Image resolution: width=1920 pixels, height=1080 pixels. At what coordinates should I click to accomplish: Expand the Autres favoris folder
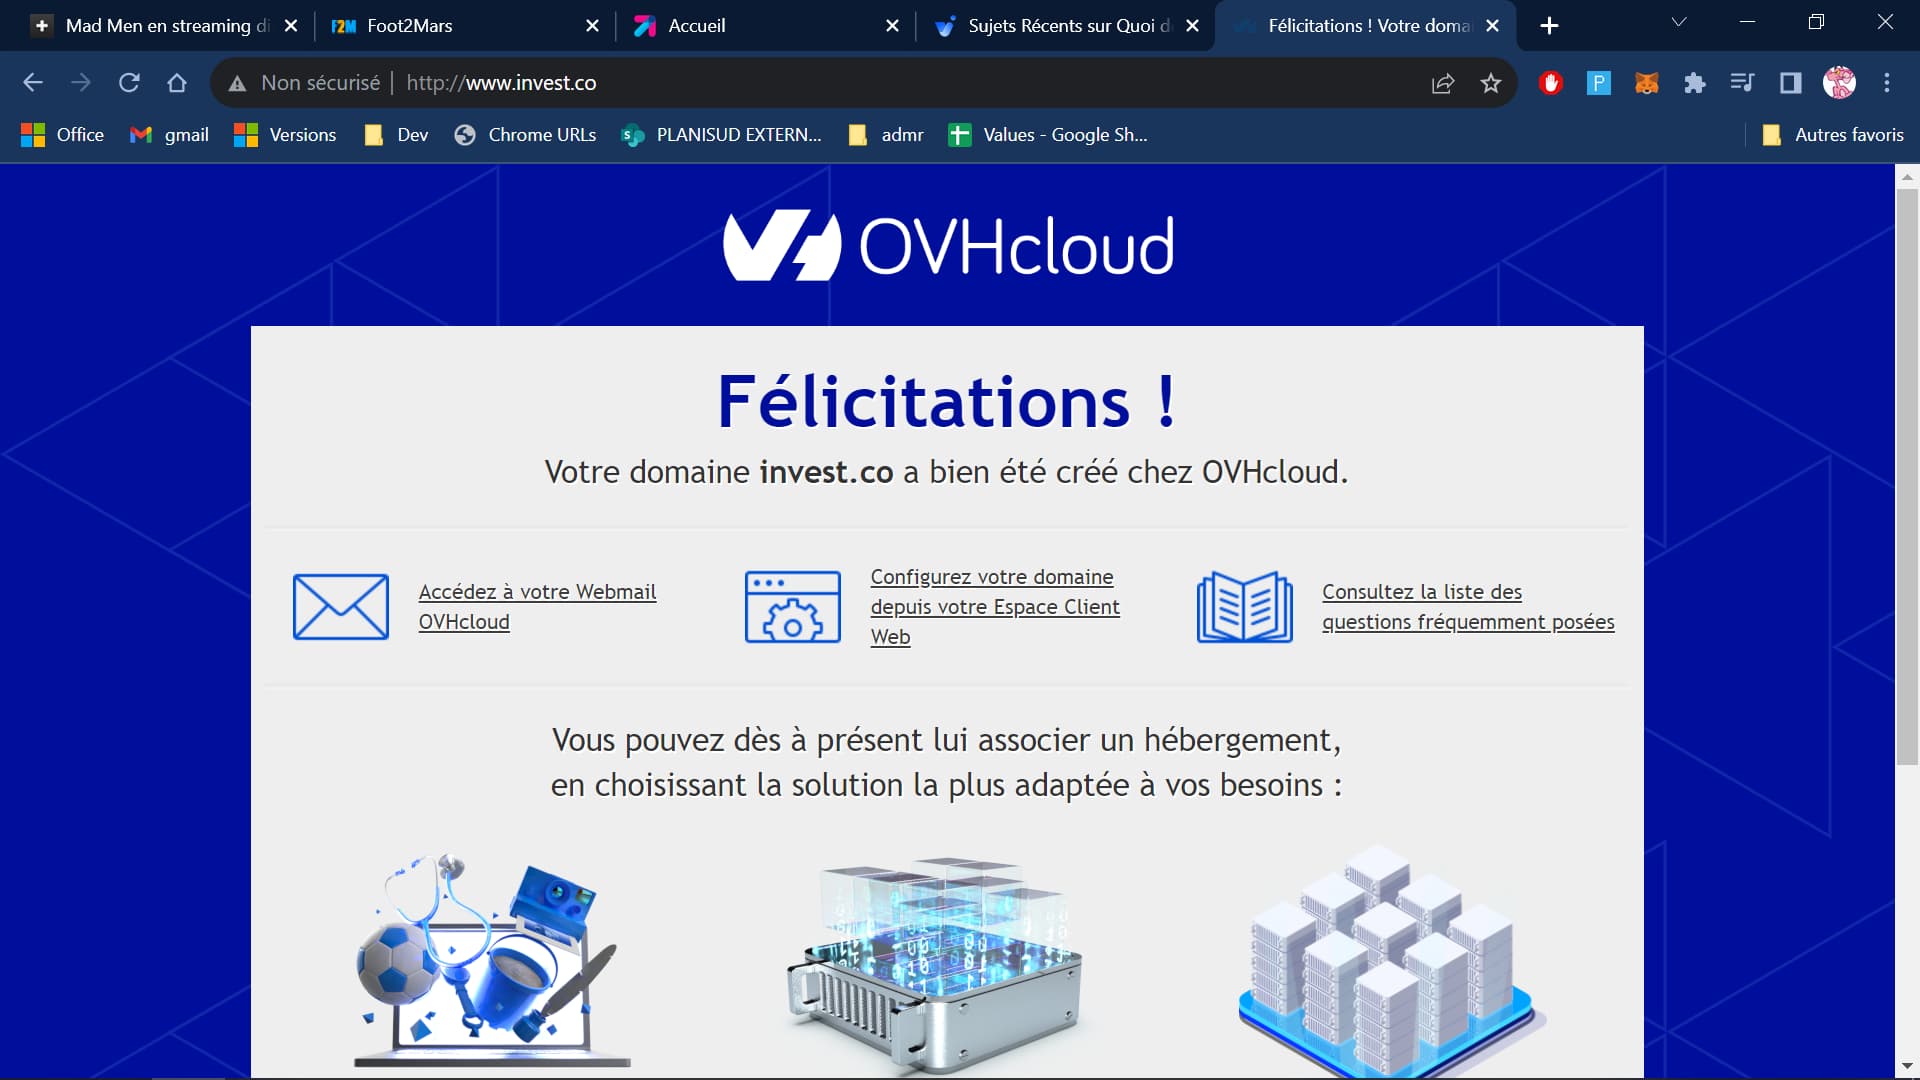(1832, 135)
